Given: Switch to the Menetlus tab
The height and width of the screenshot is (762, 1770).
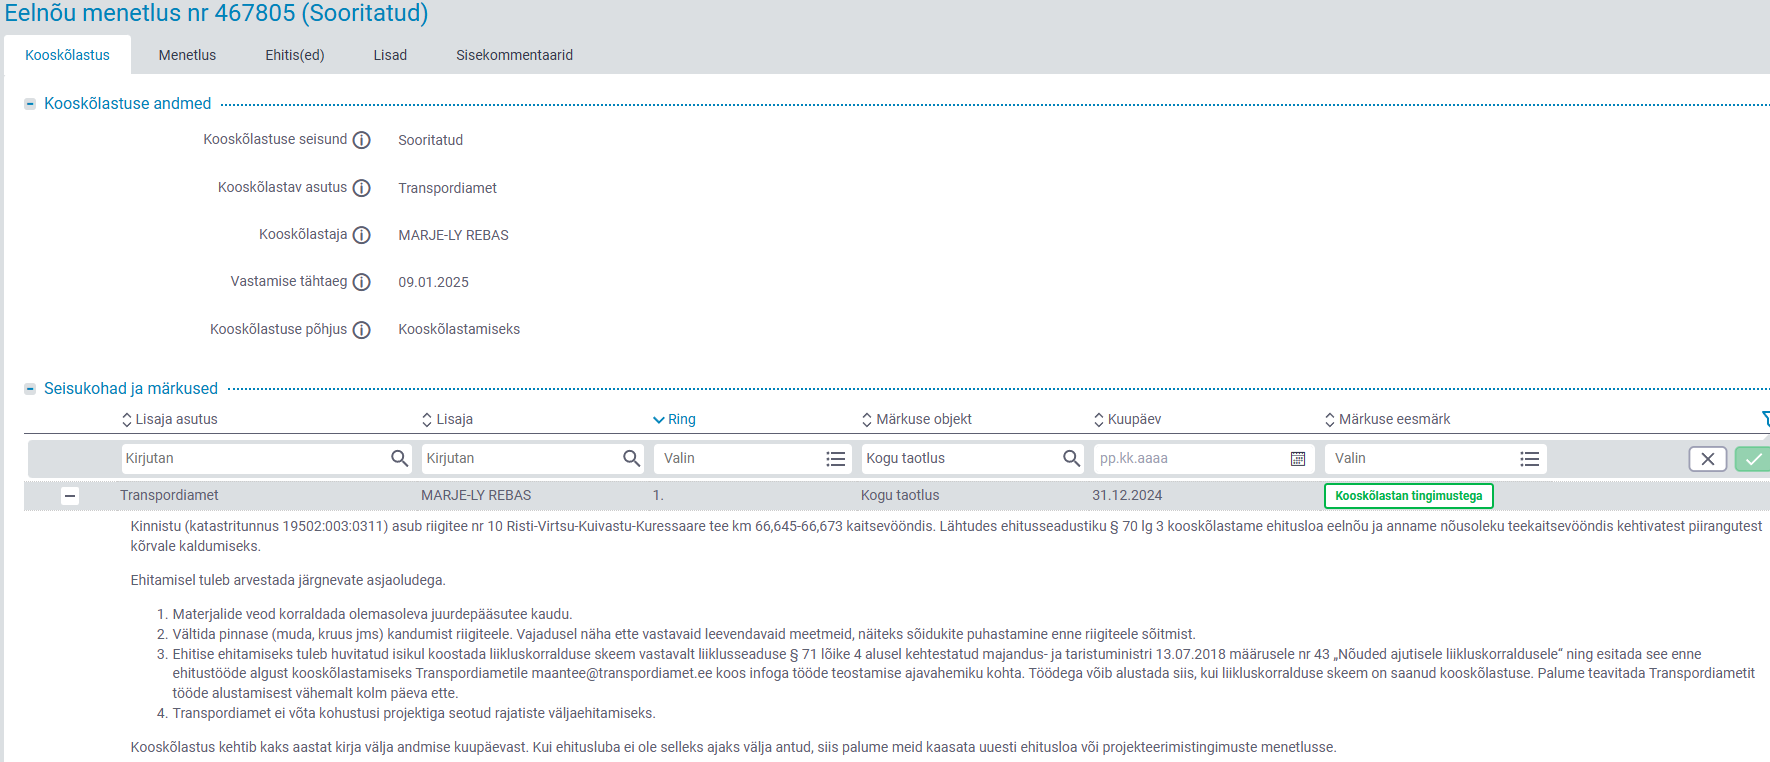Looking at the screenshot, I should 187,55.
